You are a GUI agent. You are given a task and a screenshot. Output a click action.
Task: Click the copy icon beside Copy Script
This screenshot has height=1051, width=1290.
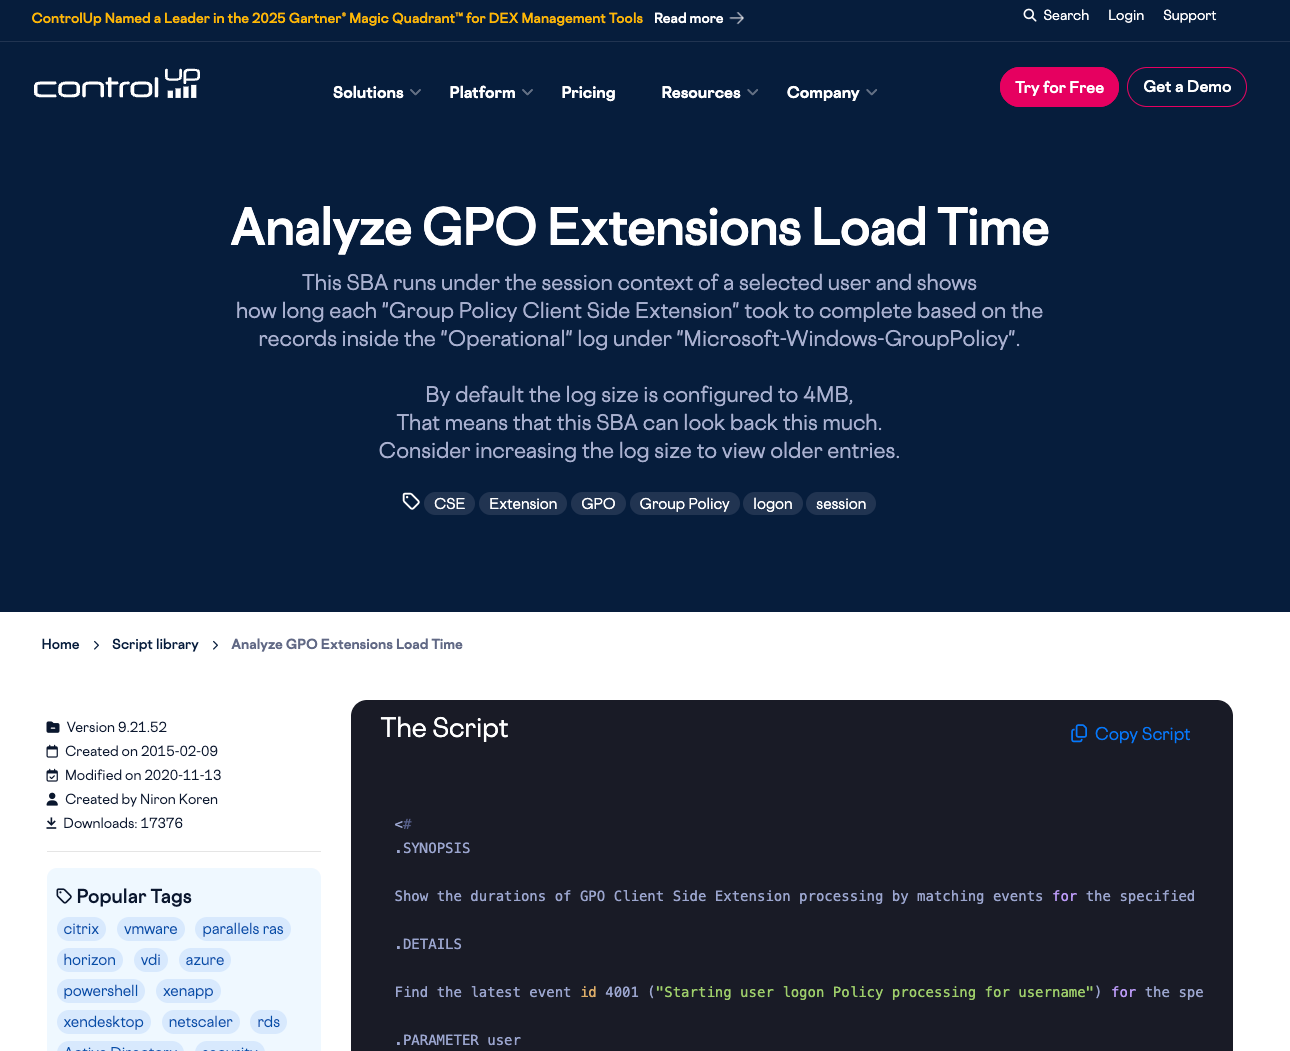click(x=1079, y=733)
